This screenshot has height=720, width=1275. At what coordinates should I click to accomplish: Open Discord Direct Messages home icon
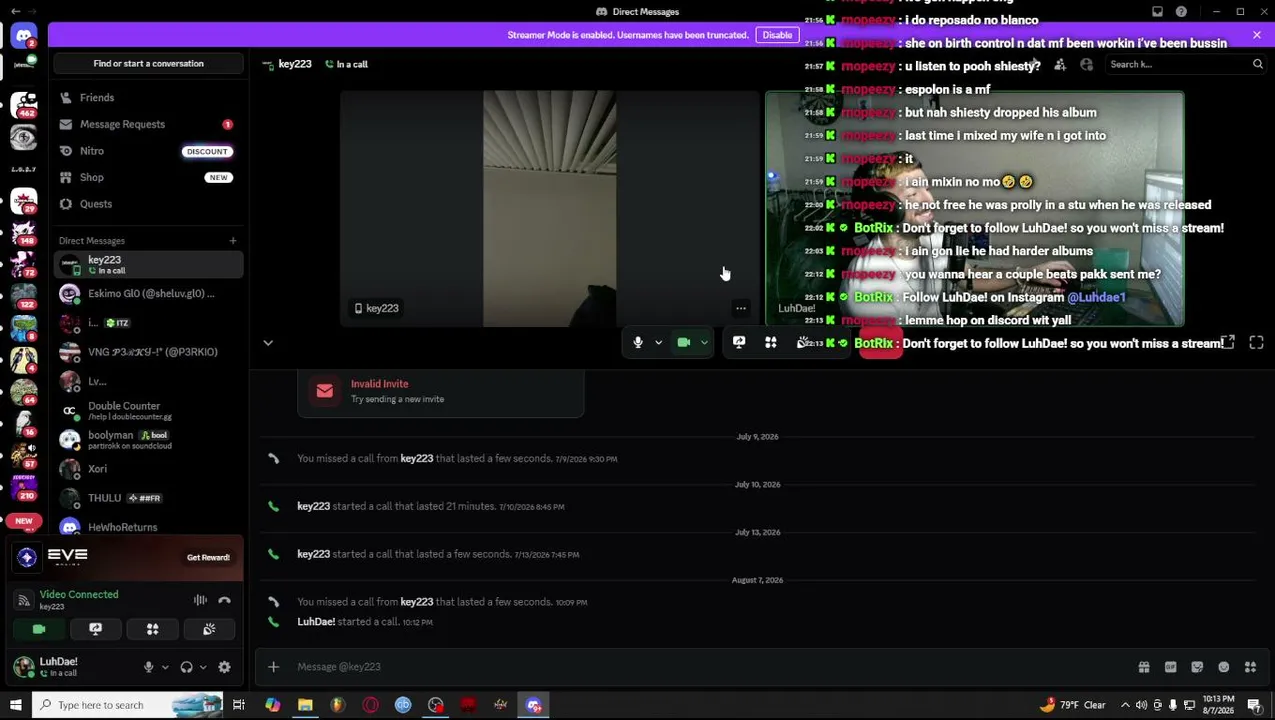pyautogui.click(x=23, y=36)
